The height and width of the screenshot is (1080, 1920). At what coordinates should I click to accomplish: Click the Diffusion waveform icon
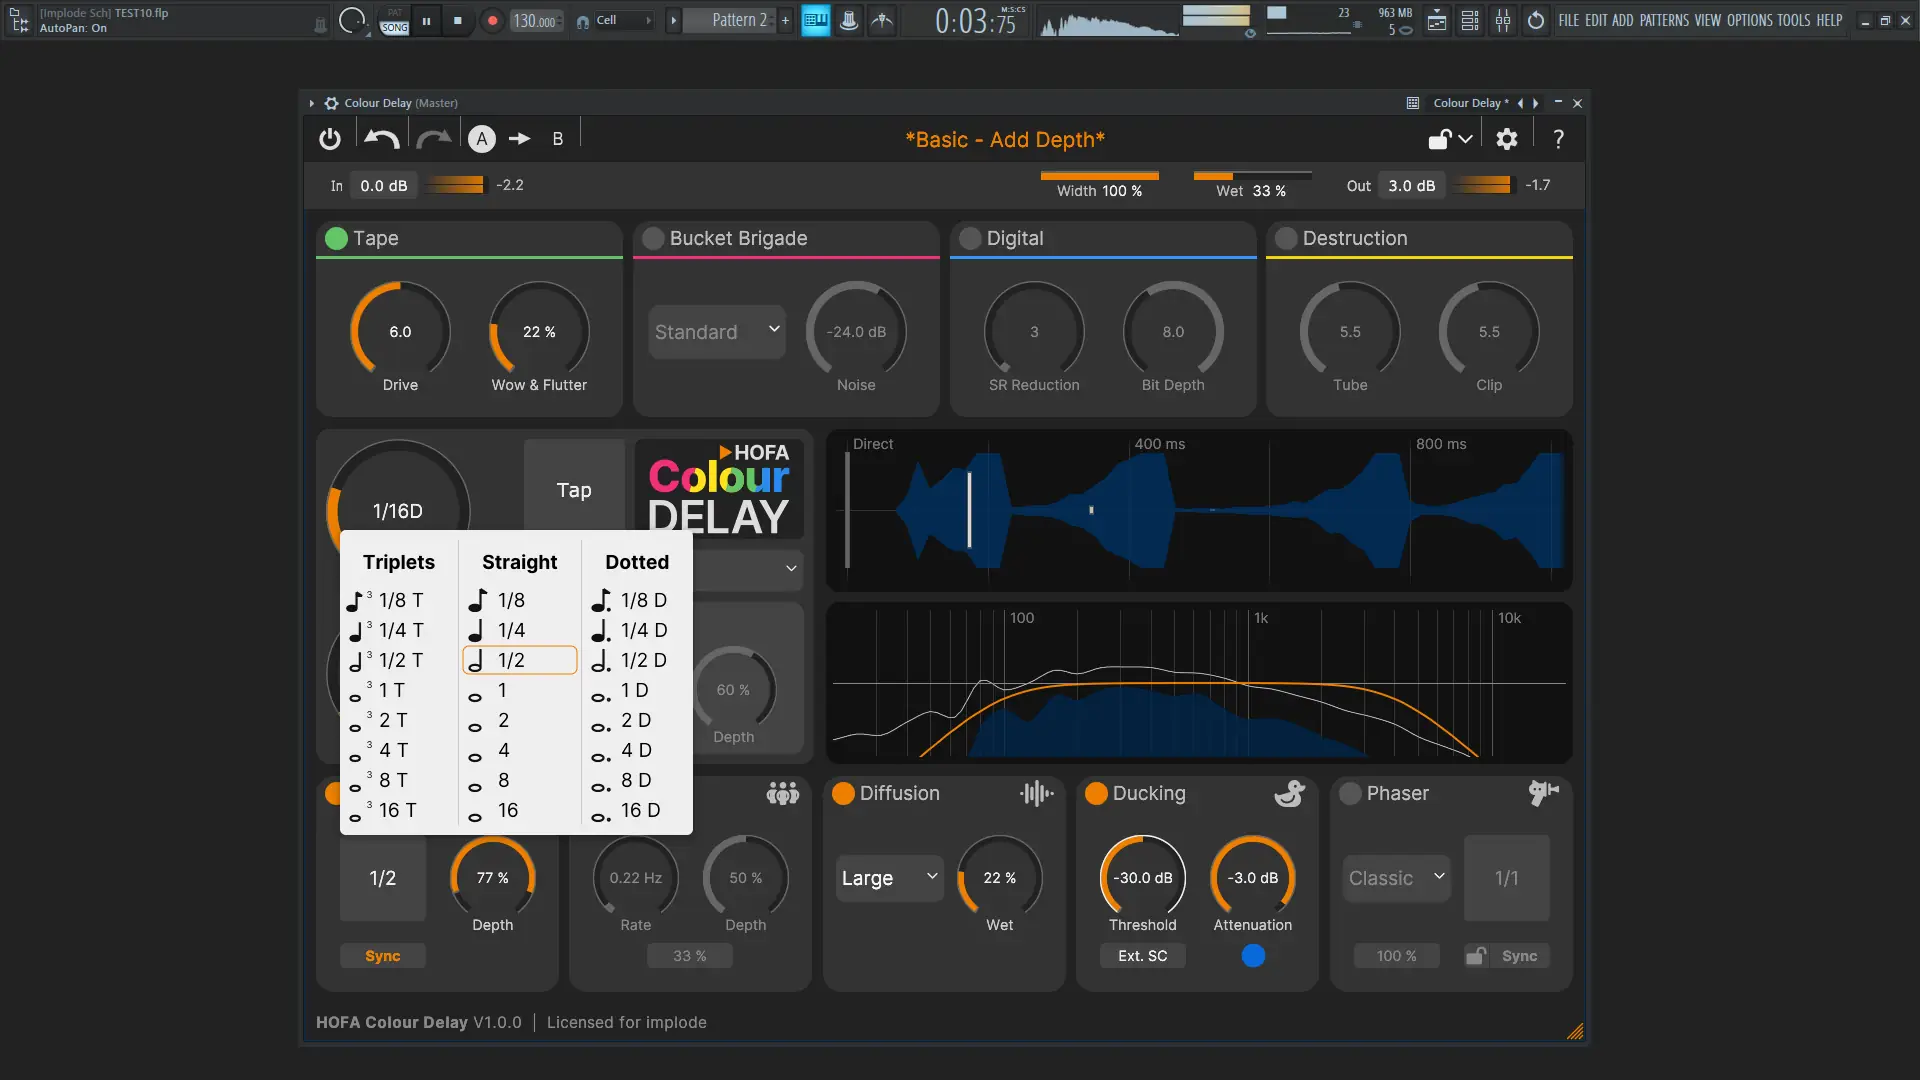click(x=1036, y=793)
